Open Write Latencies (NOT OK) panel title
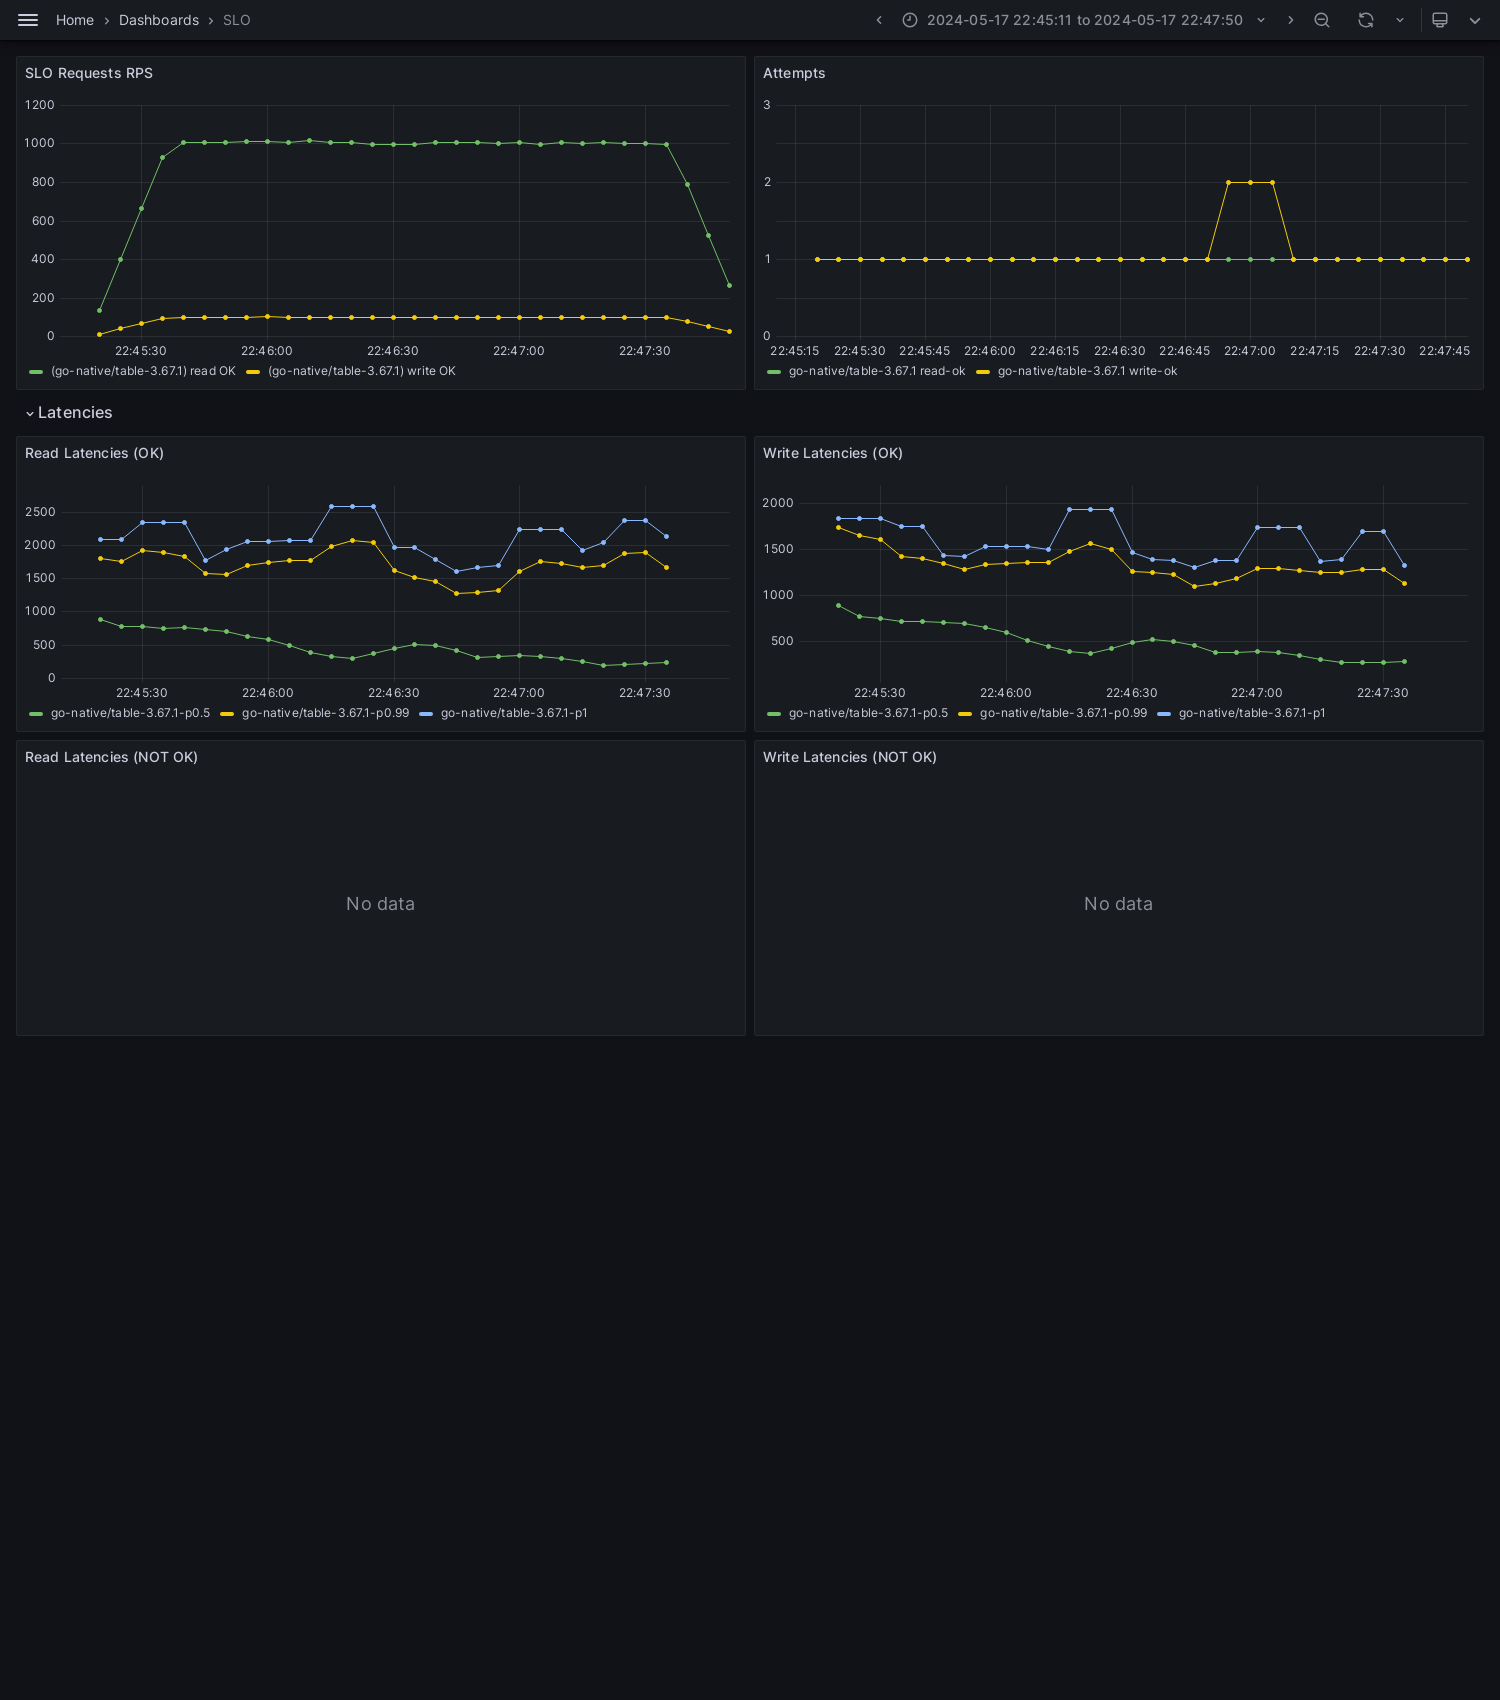 [850, 757]
